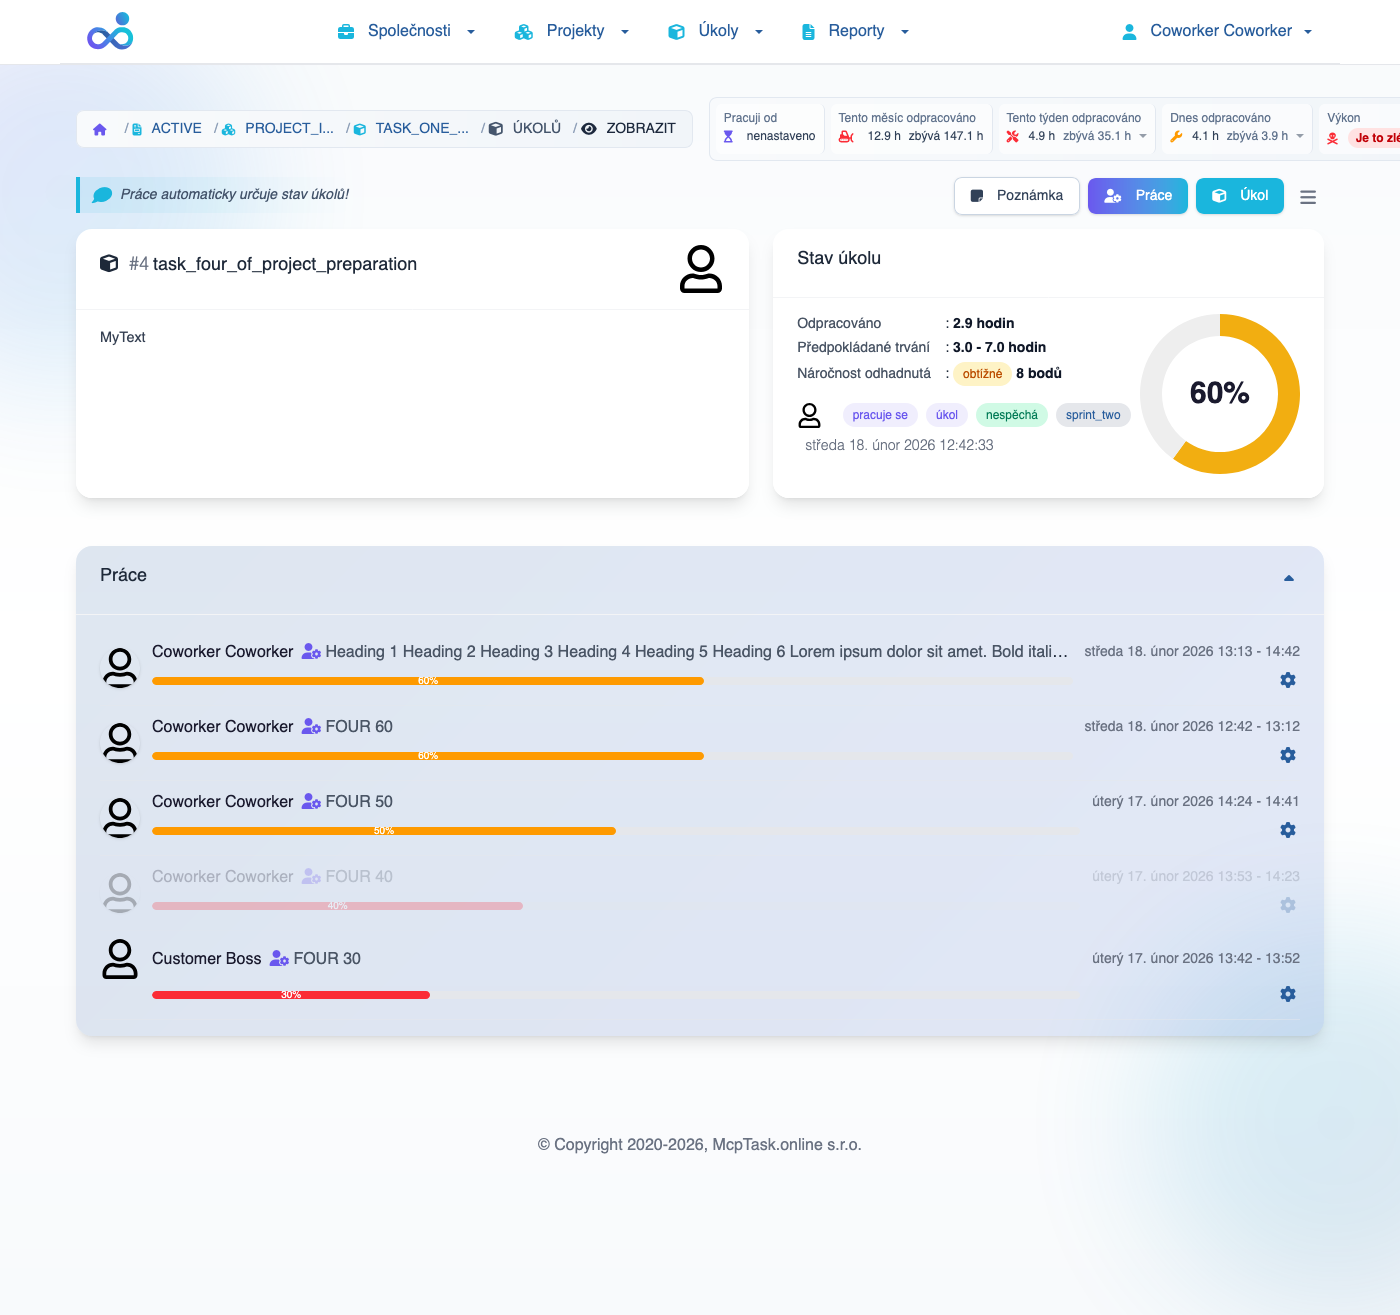
Task: Click the Poznámka button
Action: tap(1016, 196)
